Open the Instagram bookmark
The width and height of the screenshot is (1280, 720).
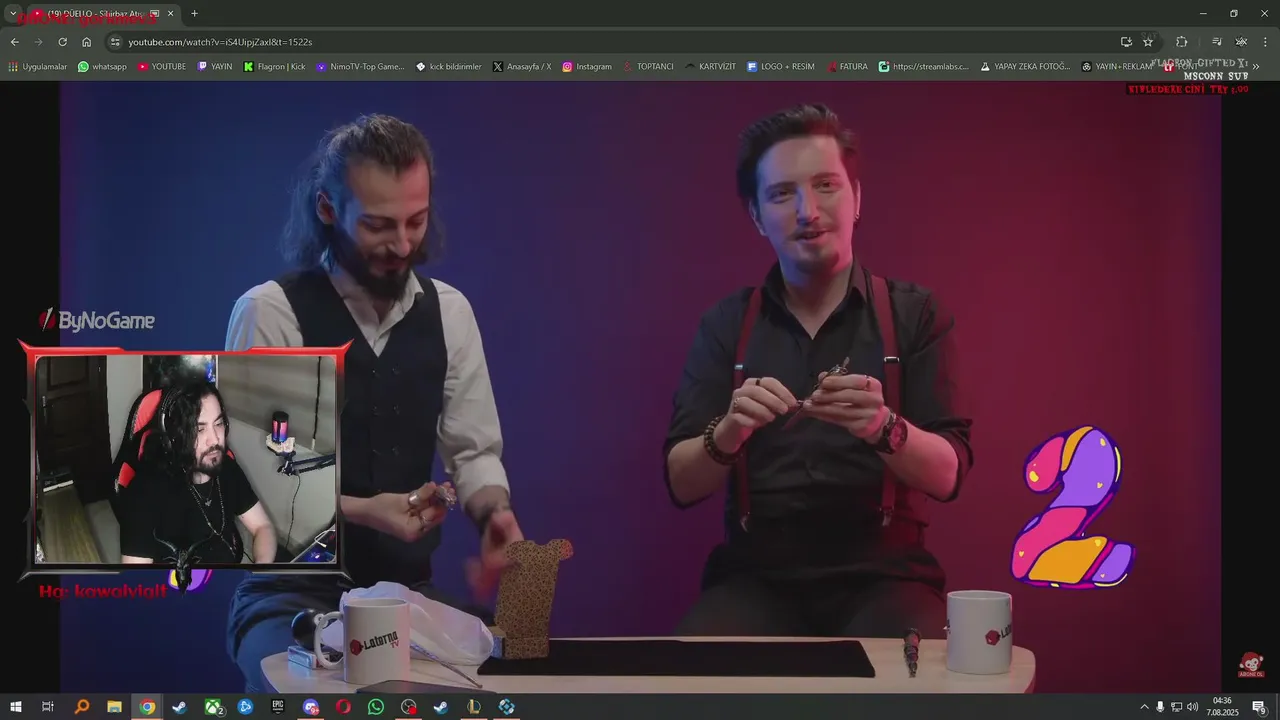(587, 67)
